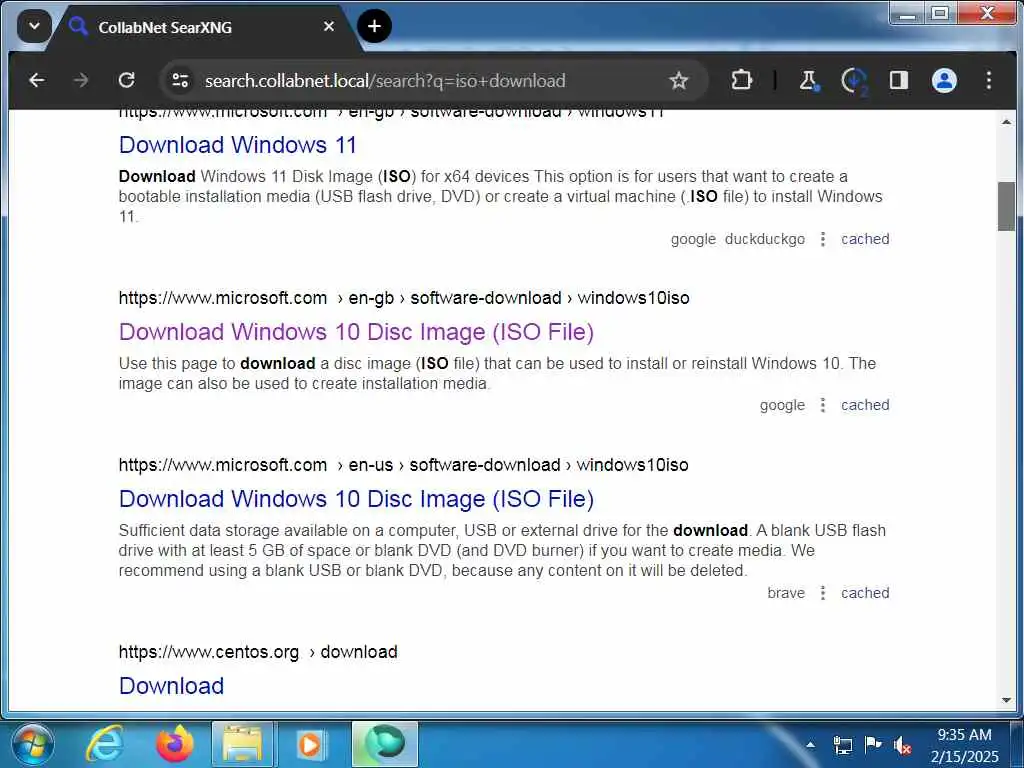This screenshot has height=768, width=1024.
Task: Click google label on Windows 11 result
Action: click(693, 239)
